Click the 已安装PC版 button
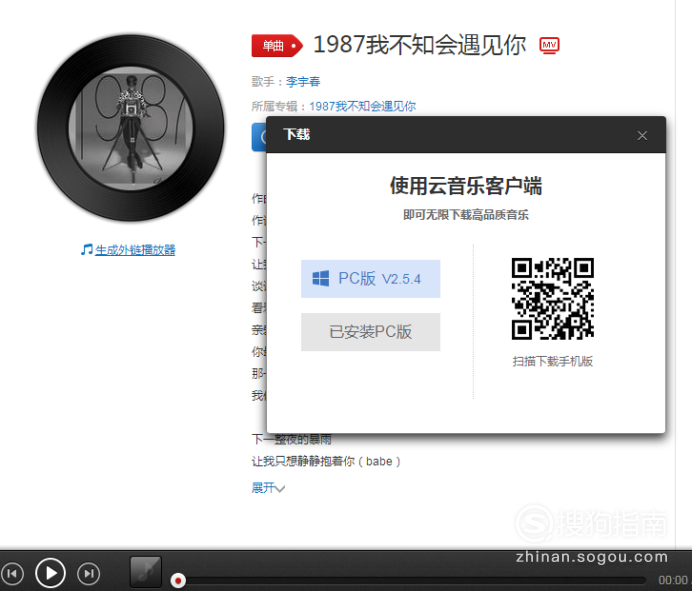The height and width of the screenshot is (591, 692). click(x=370, y=332)
